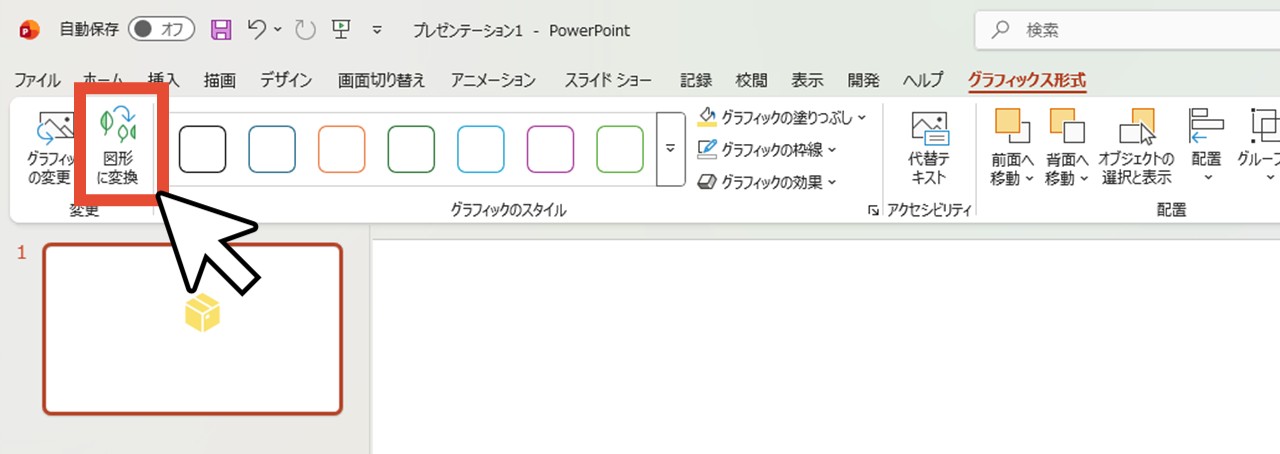Open the Selection Pane (オブジェクトの選択と表示)
The height and width of the screenshot is (454, 1280).
1136,148
